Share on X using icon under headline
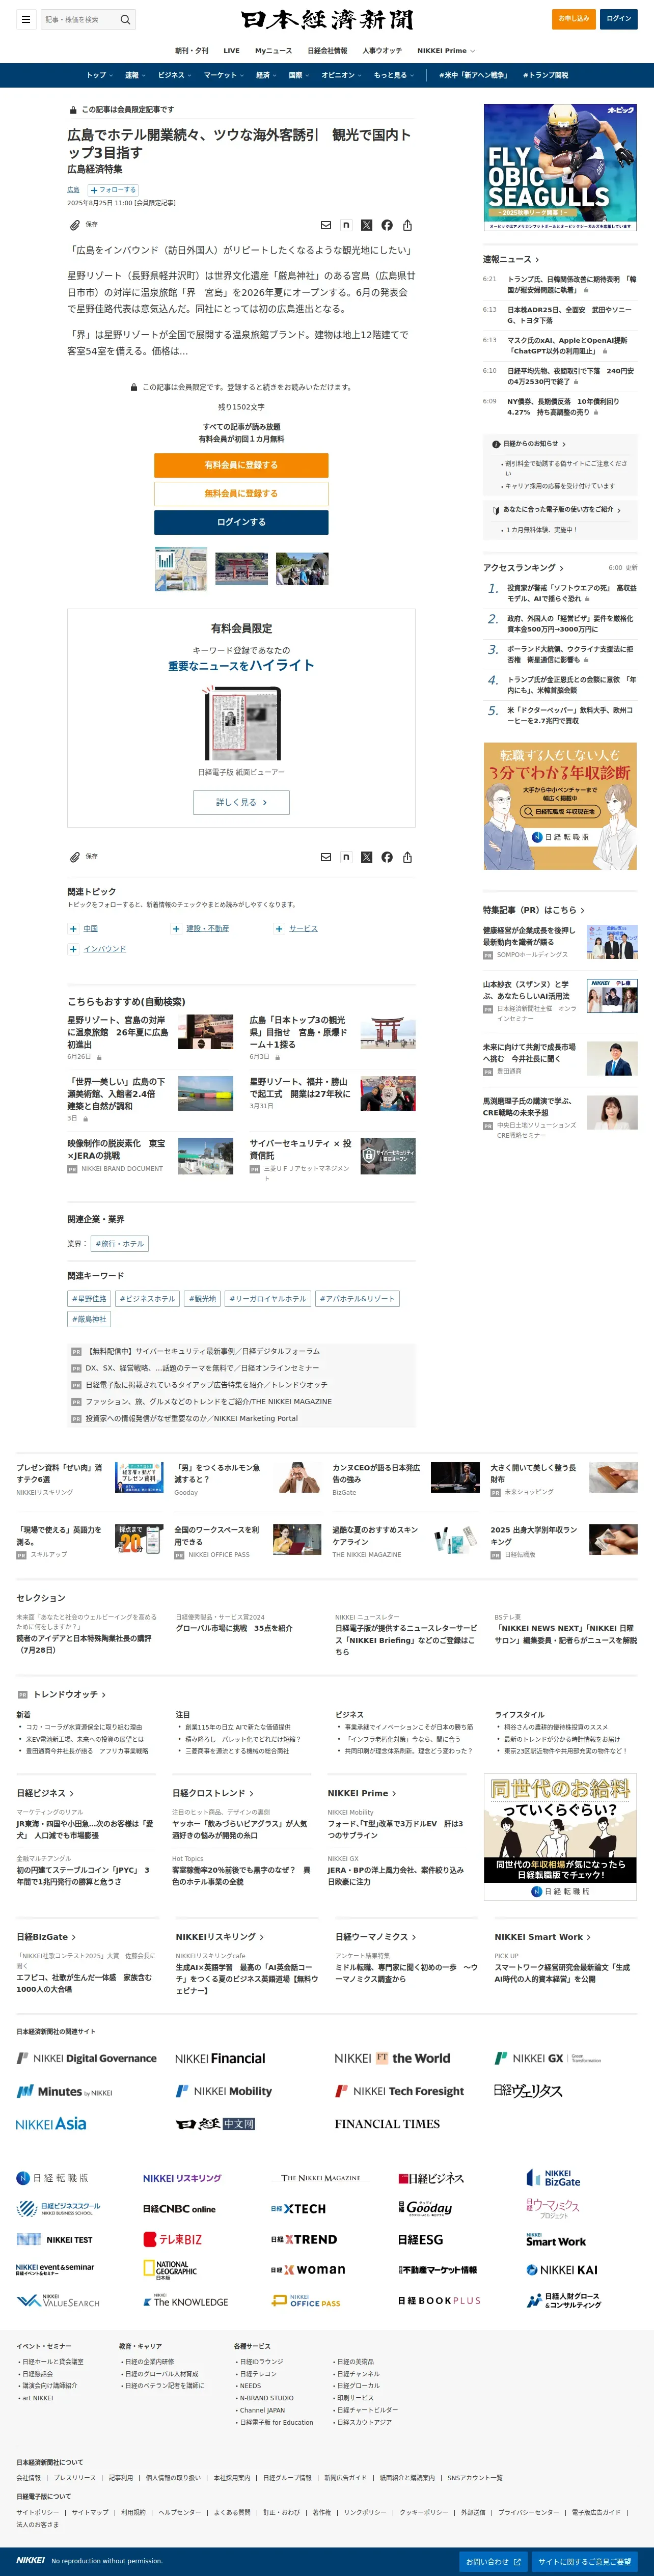Screen dimensions: 654x2576 coord(366,225)
